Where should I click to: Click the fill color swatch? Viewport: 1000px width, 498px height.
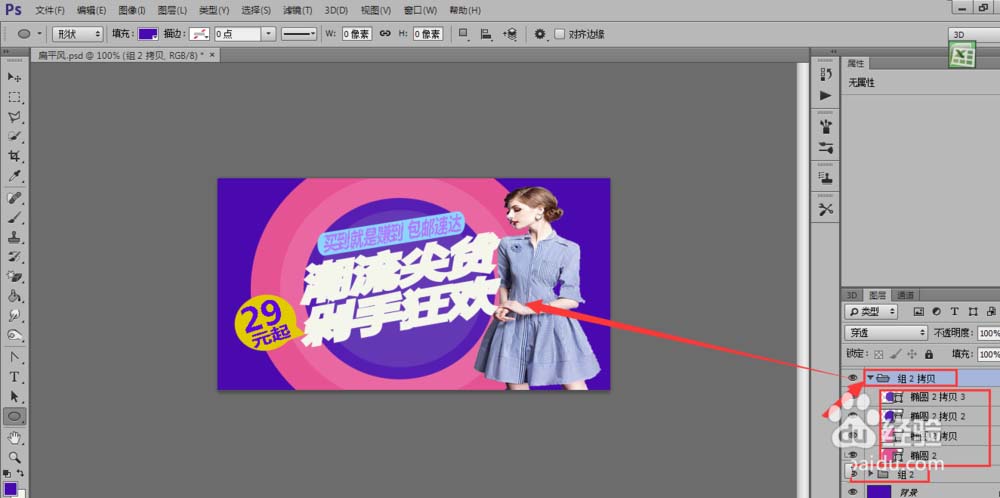[x=148, y=34]
